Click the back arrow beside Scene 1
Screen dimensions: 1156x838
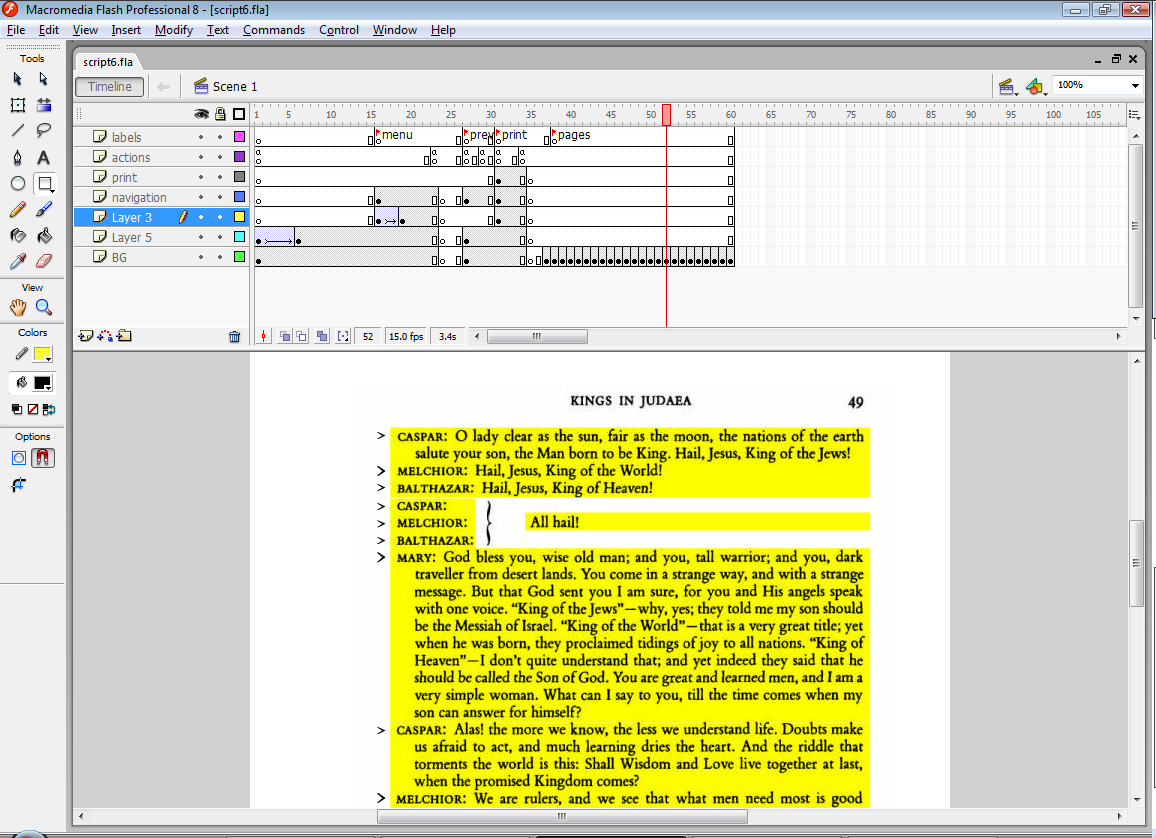tap(164, 87)
